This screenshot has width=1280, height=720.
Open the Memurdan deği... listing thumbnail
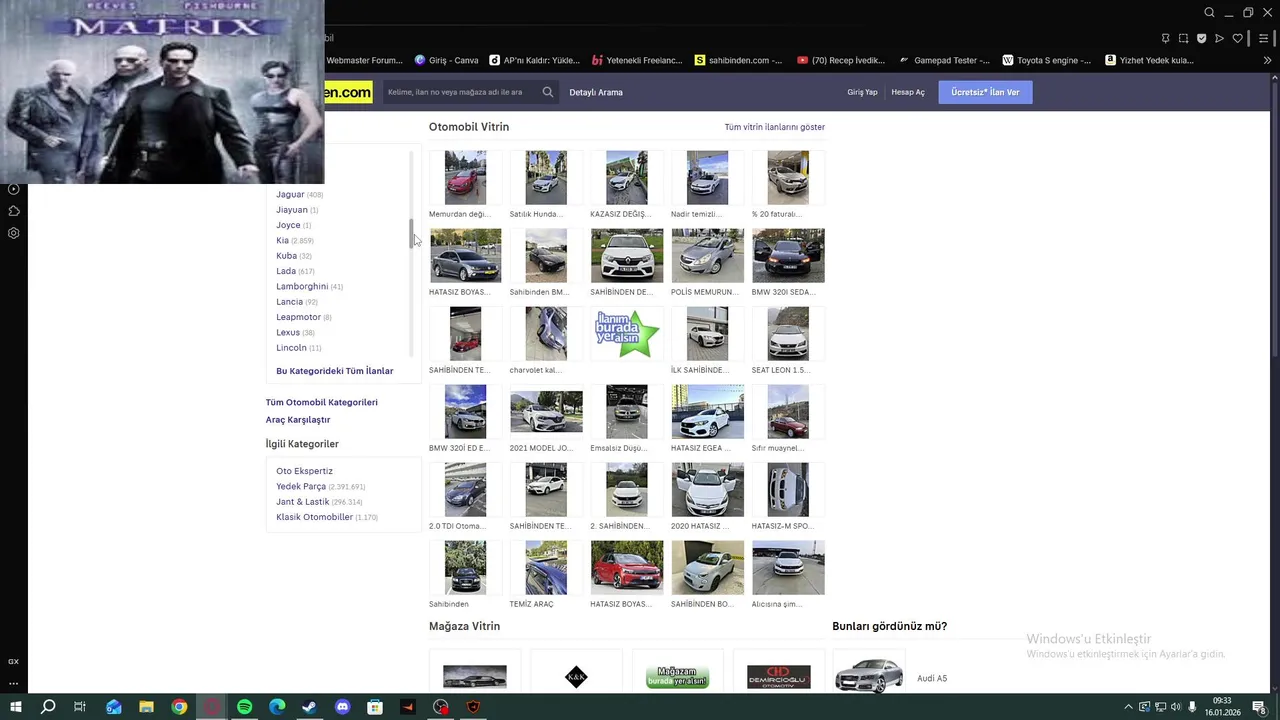tap(465, 177)
